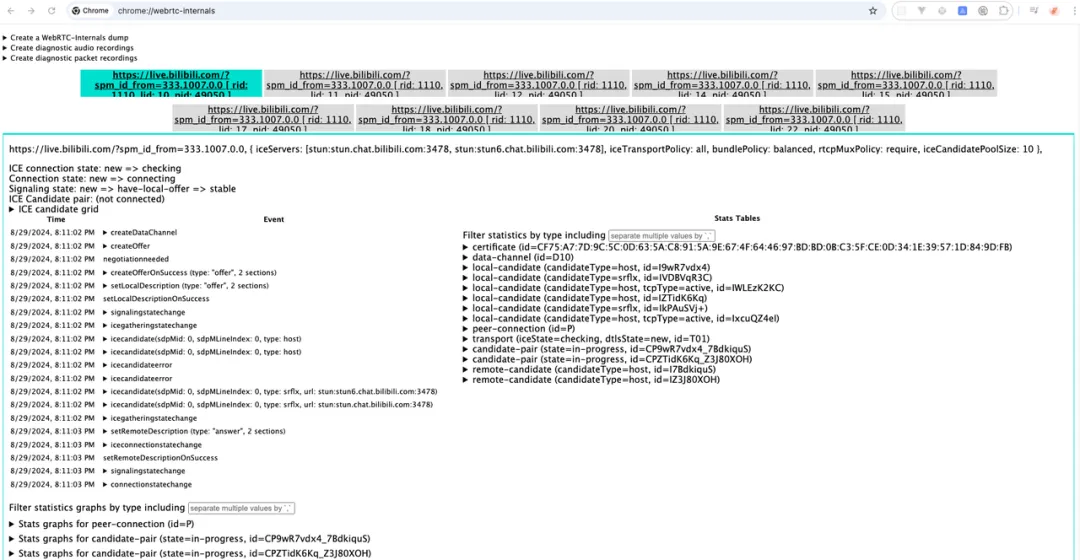Expand Create diagnostic audio recordings
This screenshot has height=560, width=1080.
coord(69,48)
